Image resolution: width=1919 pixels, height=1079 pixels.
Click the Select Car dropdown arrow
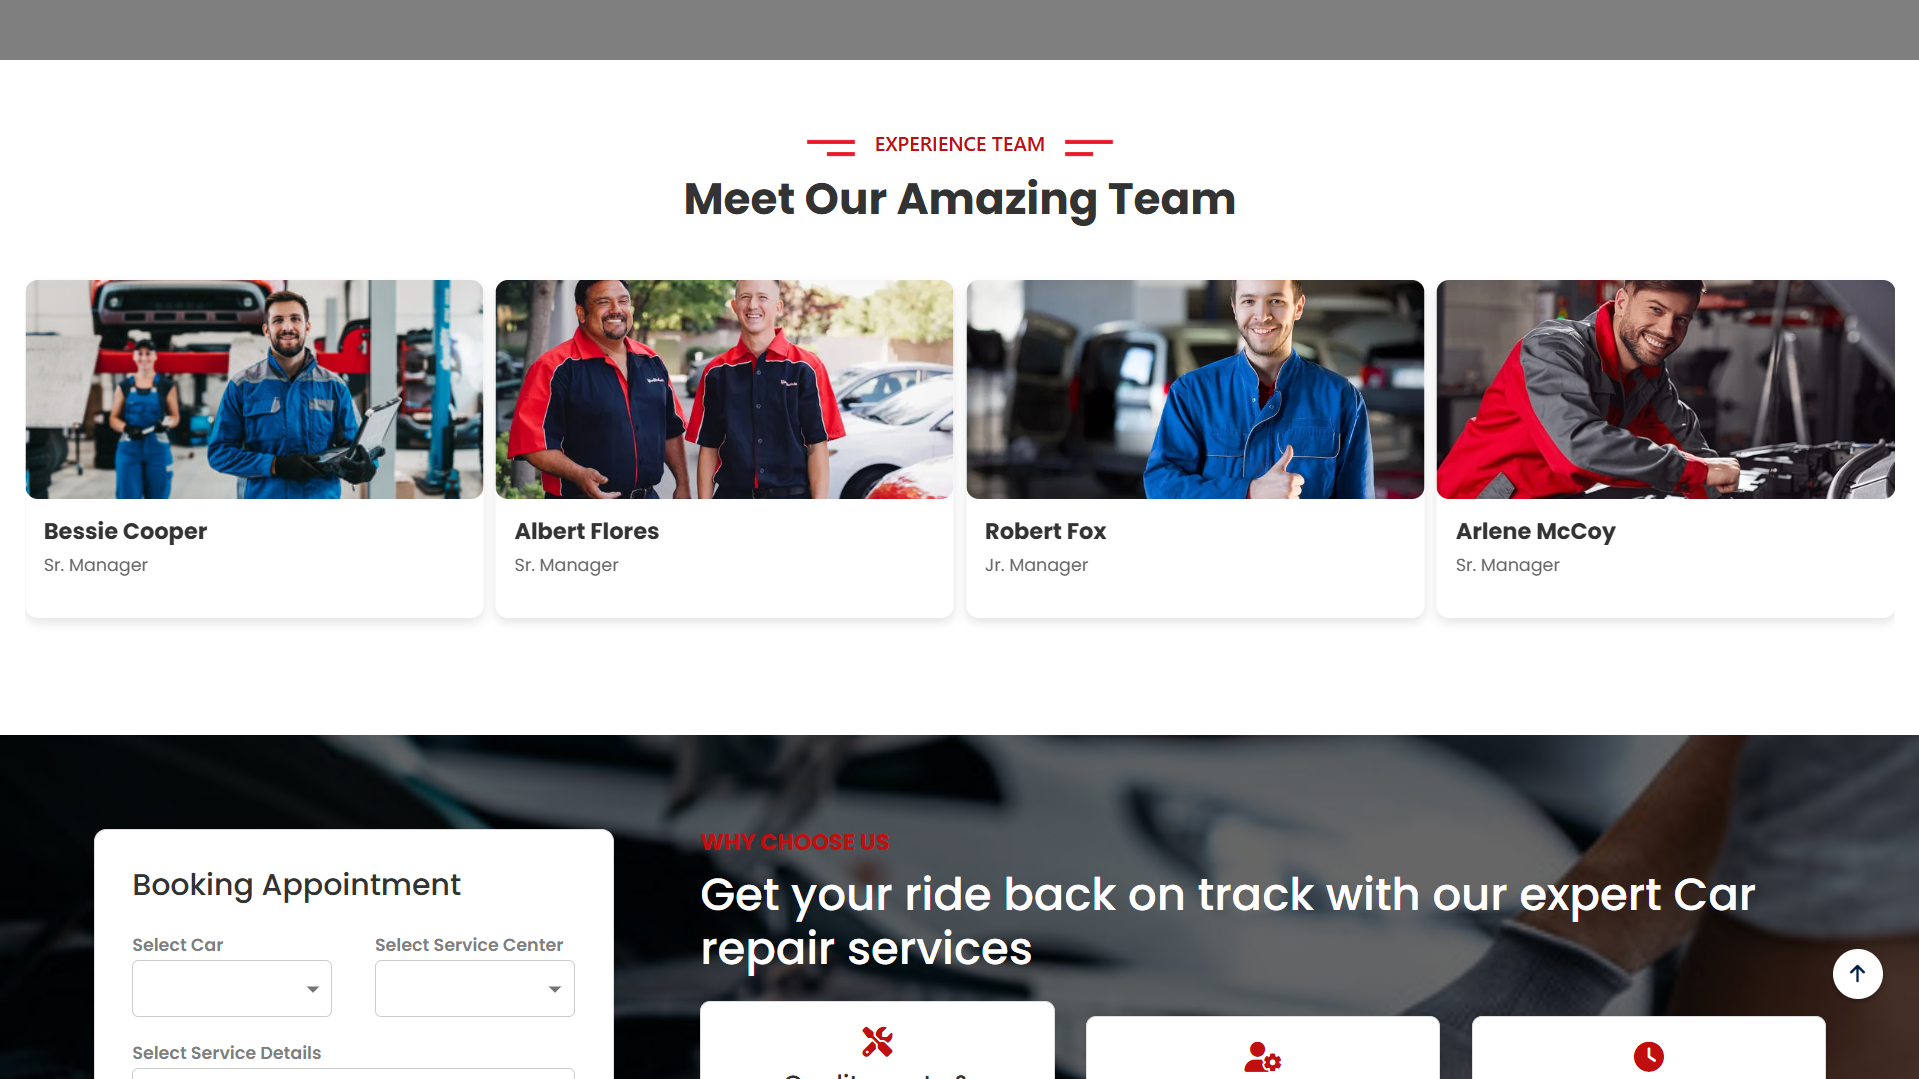click(x=313, y=989)
